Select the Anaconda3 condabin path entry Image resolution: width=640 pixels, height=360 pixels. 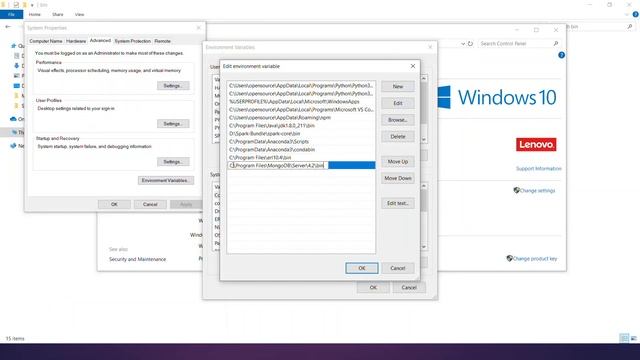[301, 149]
